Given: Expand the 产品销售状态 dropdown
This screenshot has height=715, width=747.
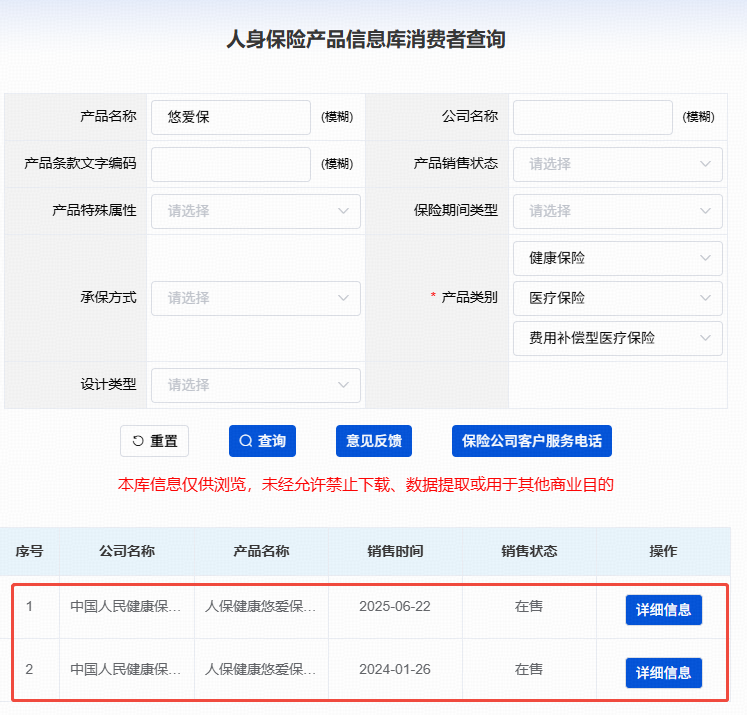Looking at the screenshot, I should 617,164.
